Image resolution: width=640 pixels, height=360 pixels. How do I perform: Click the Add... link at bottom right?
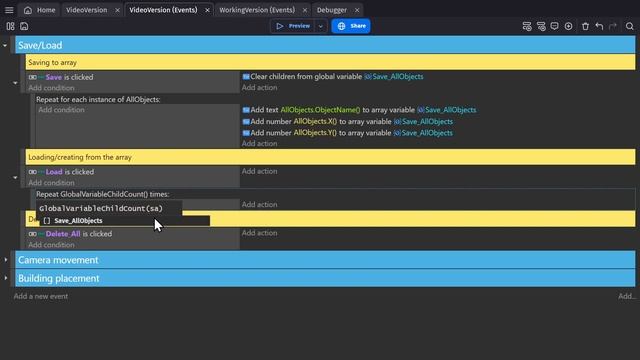(627, 296)
